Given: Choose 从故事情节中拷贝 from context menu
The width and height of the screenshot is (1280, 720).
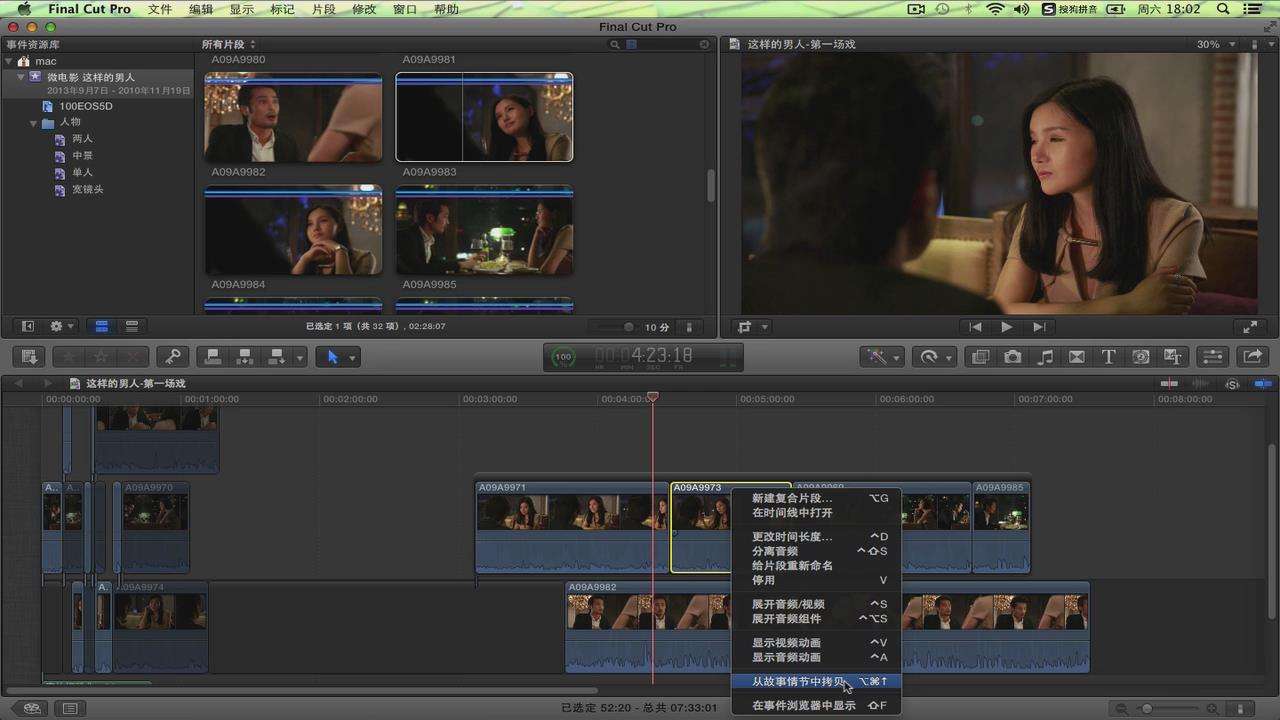Looking at the screenshot, I should pyautogui.click(x=798, y=682).
